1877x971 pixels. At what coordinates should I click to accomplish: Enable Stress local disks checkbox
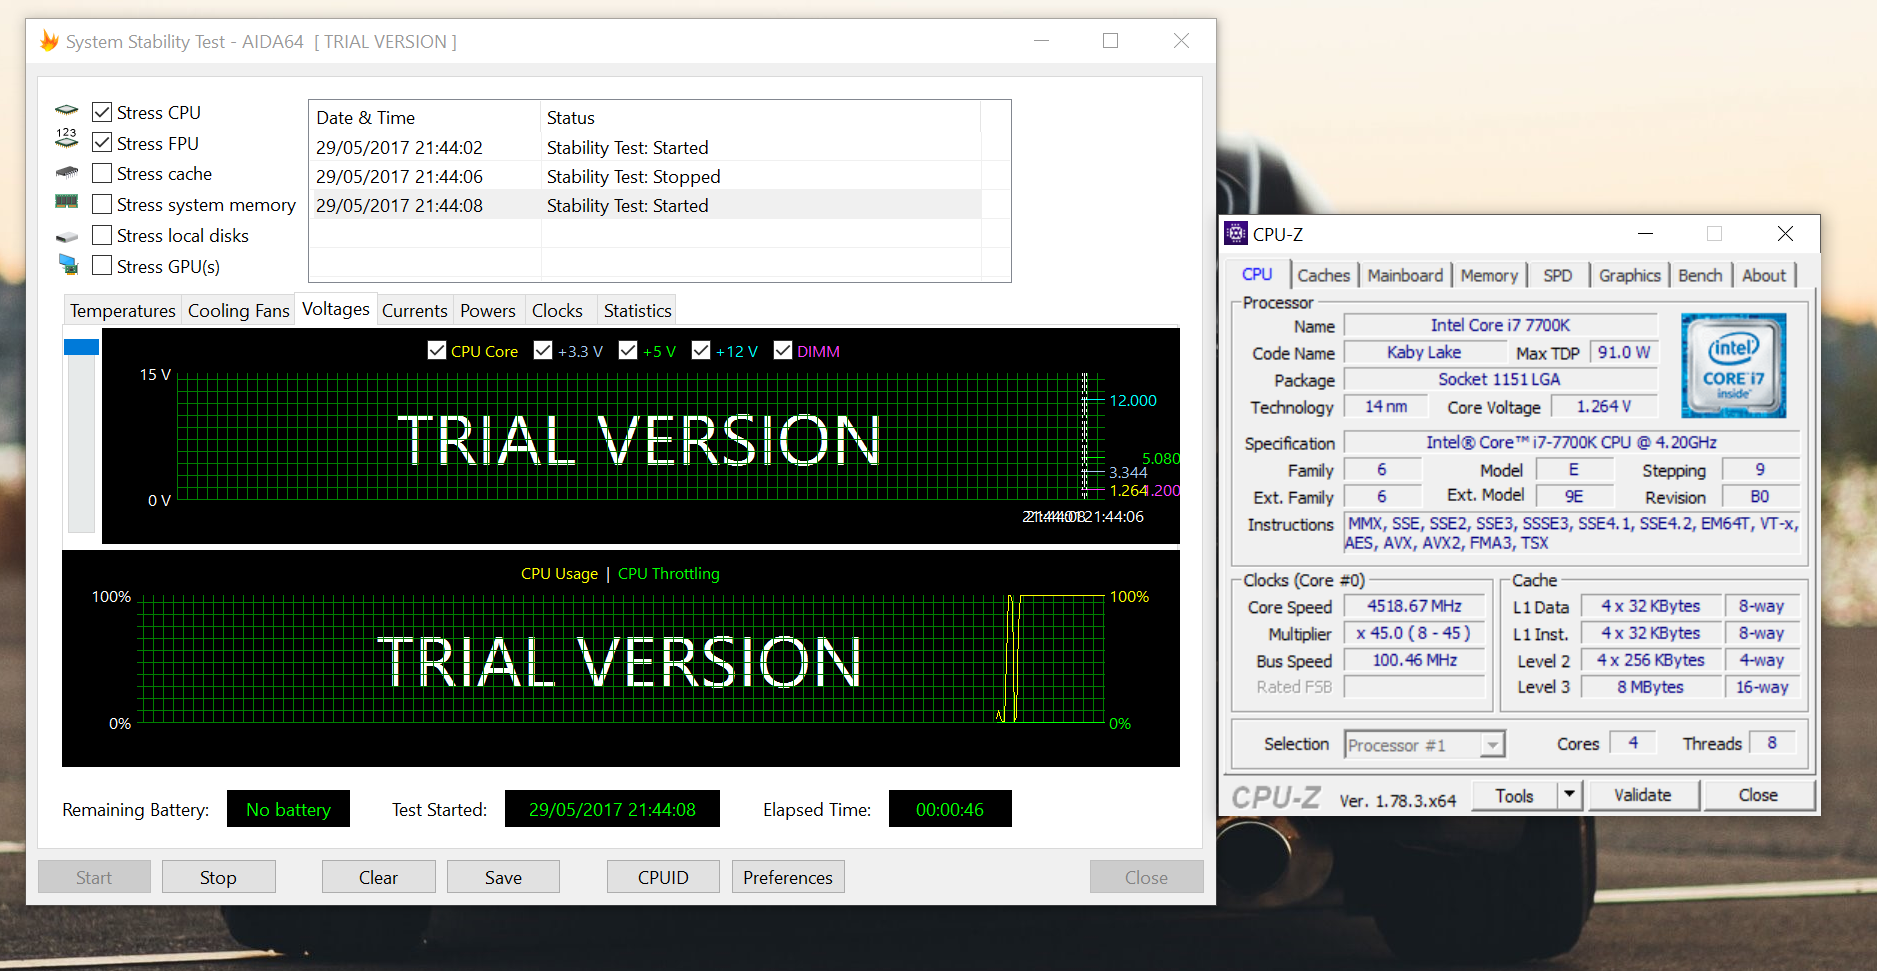click(x=102, y=235)
